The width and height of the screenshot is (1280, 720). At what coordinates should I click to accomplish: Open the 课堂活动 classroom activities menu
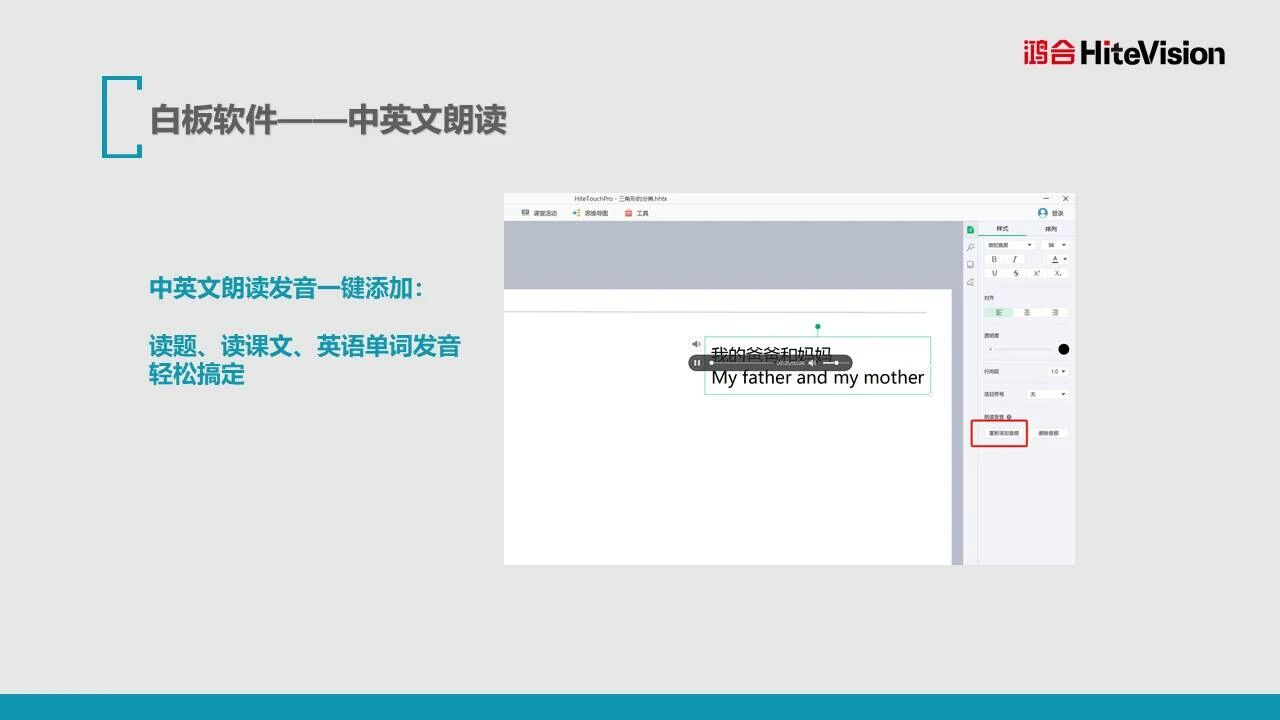[540, 213]
